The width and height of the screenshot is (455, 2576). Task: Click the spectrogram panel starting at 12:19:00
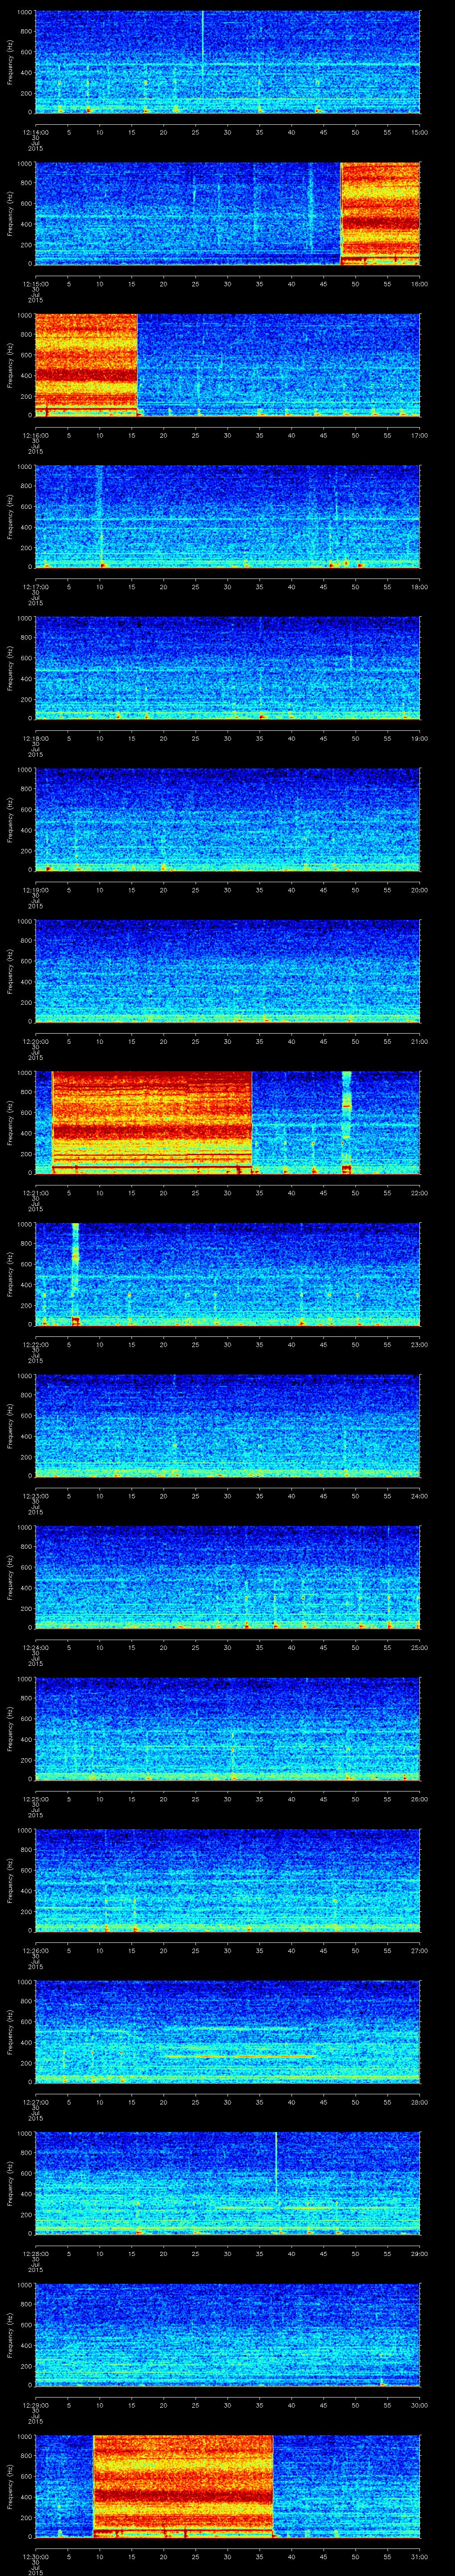pos(227,820)
